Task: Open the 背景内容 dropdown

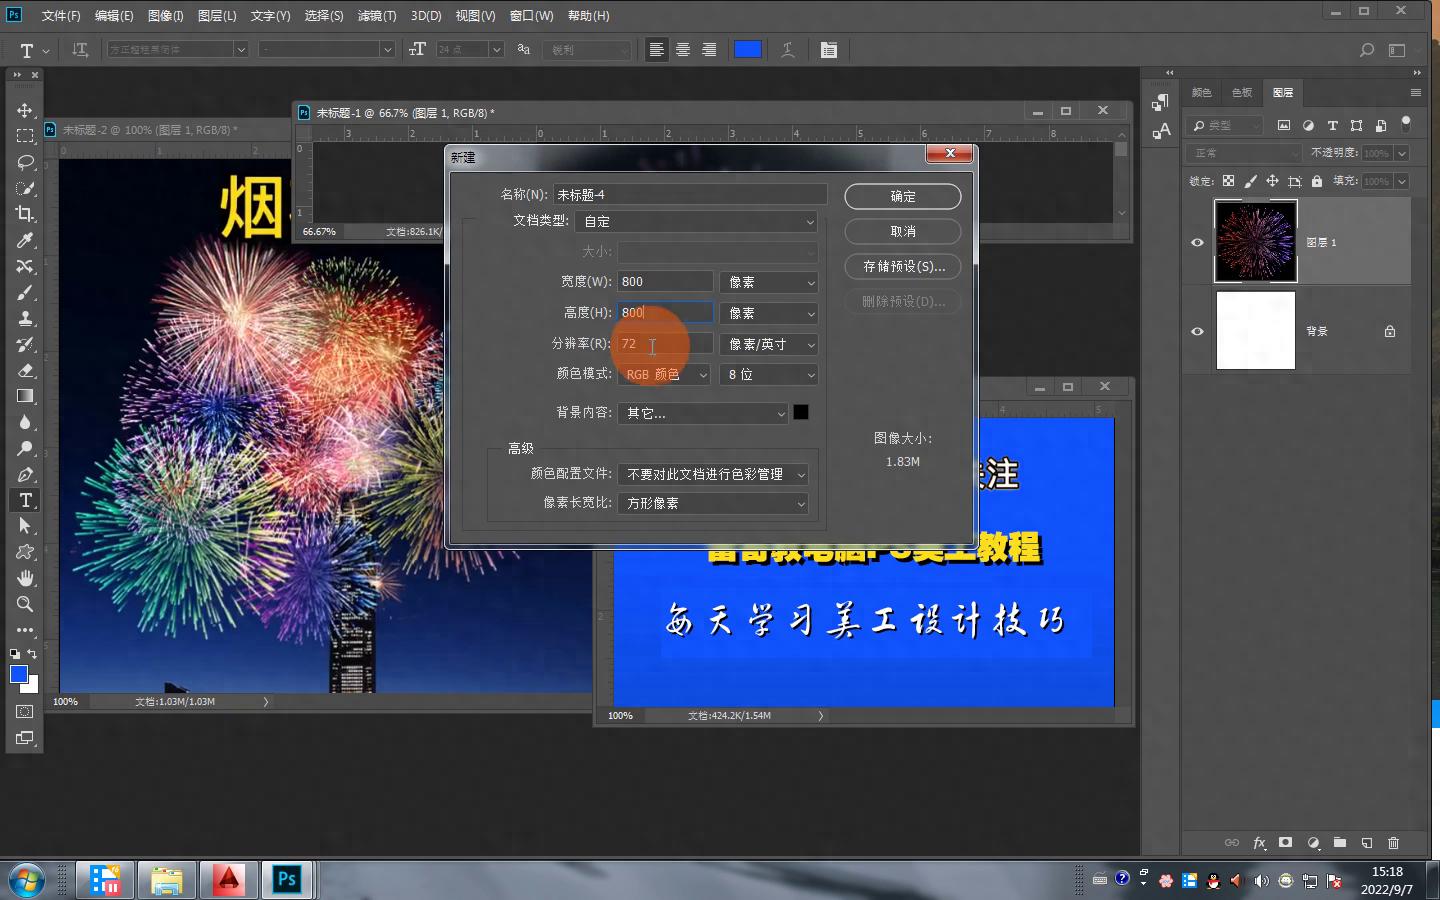Action: click(703, 413)
